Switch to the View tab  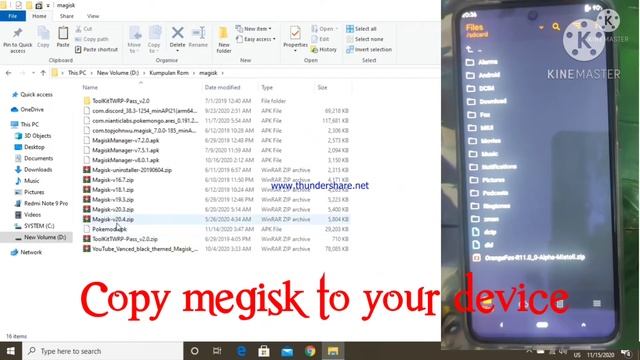93,16
